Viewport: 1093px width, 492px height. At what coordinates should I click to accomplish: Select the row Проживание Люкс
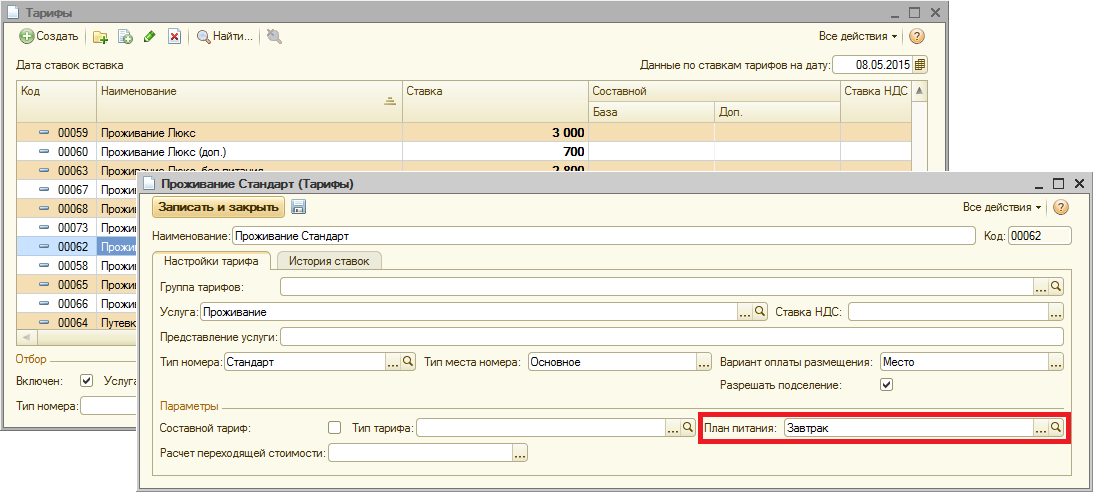464,132
